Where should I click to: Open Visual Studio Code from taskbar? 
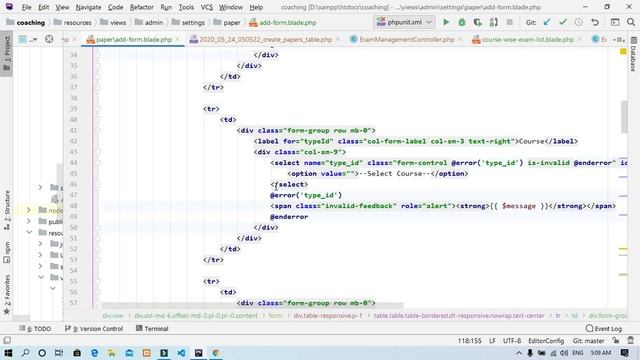tap(181, 353)
